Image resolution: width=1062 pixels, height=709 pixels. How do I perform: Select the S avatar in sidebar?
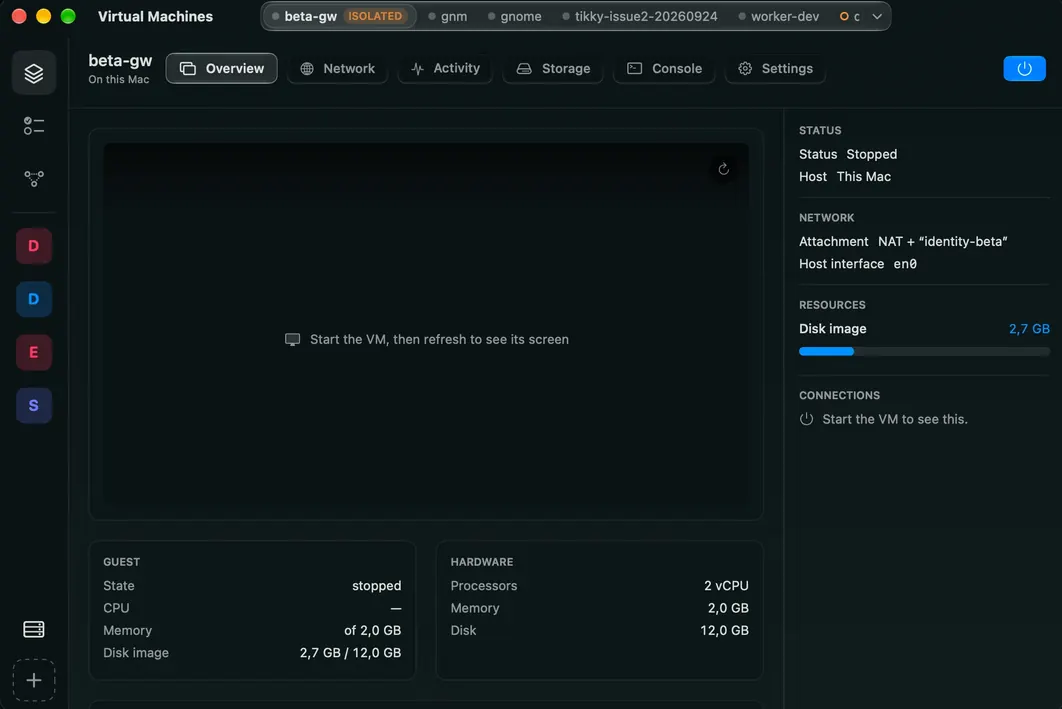tap(34, 406)
